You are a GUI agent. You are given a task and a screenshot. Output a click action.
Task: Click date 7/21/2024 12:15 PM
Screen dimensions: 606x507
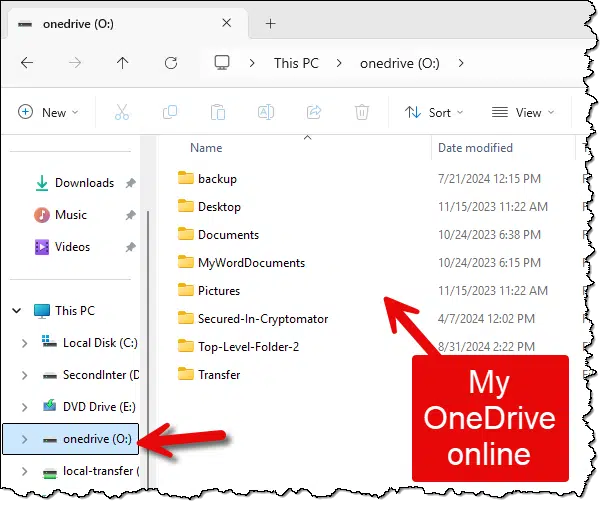point(489,179)
